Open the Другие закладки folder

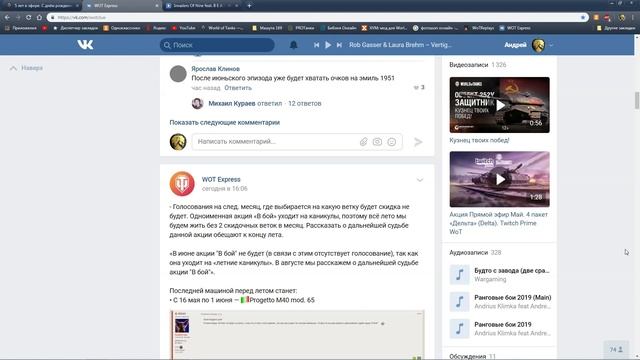[x=616, y=28]
